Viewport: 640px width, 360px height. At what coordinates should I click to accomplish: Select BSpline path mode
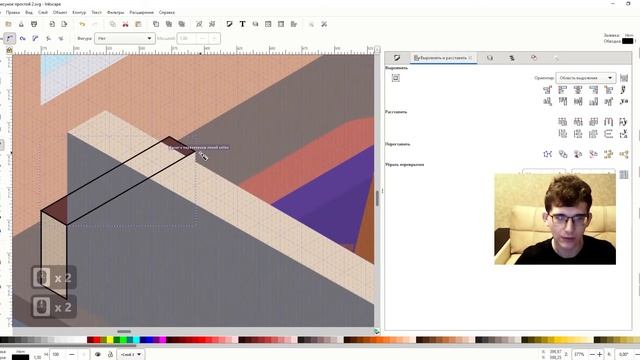[x=35, y=38]
